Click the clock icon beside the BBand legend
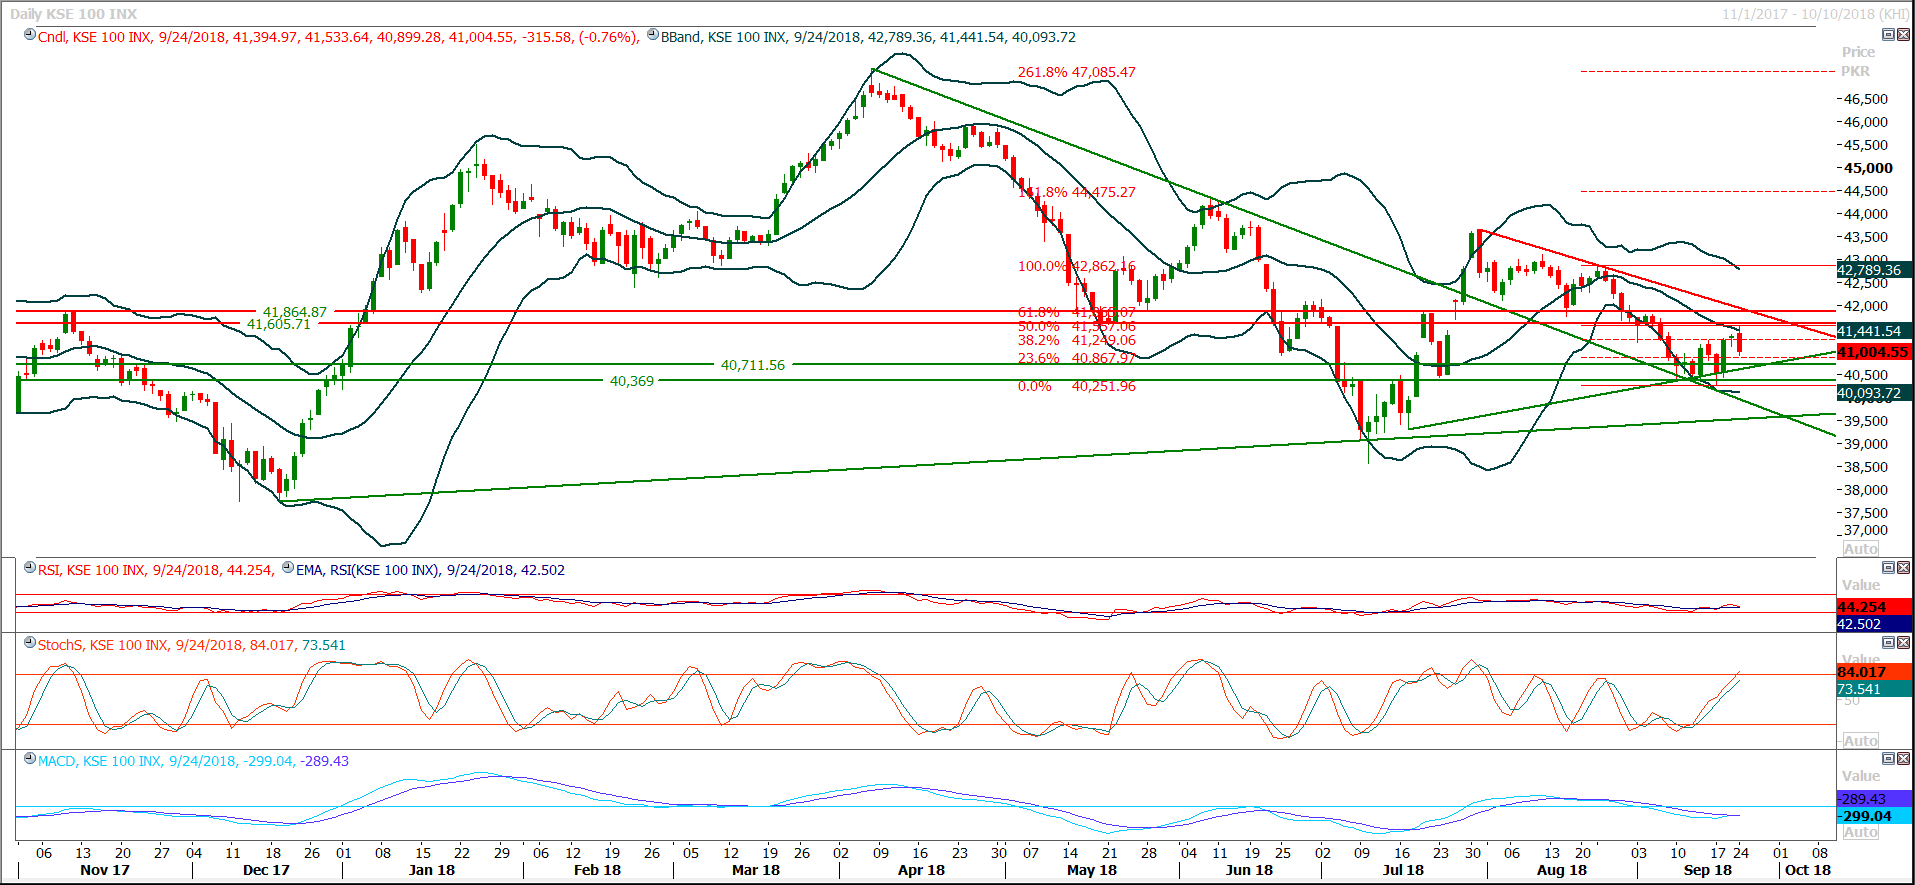Screen dimensions: 1915x885 click(x=653, y=35)
